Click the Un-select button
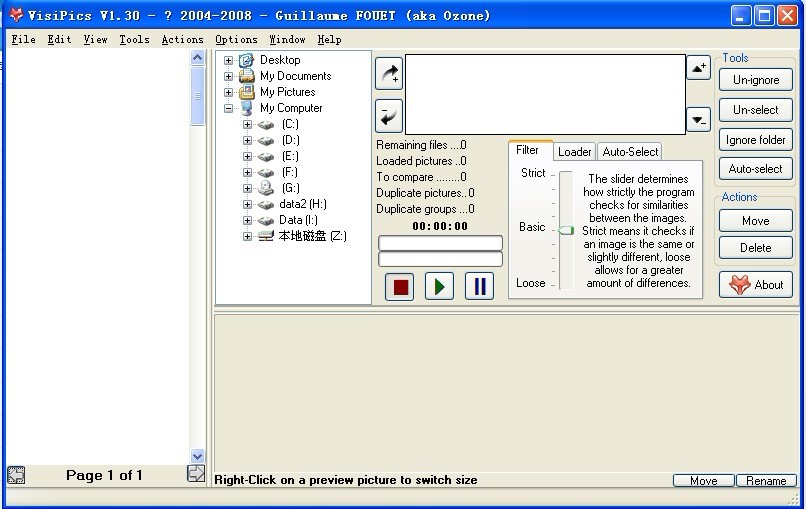The width and height of the screenshot is (806, 509). click(x=756, y=110)
